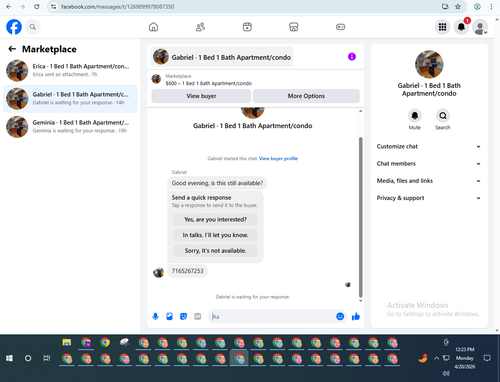The image size is (500, 382).
Task: Send quick response "Yes, are you interested?"
Action: click(215, 219)
